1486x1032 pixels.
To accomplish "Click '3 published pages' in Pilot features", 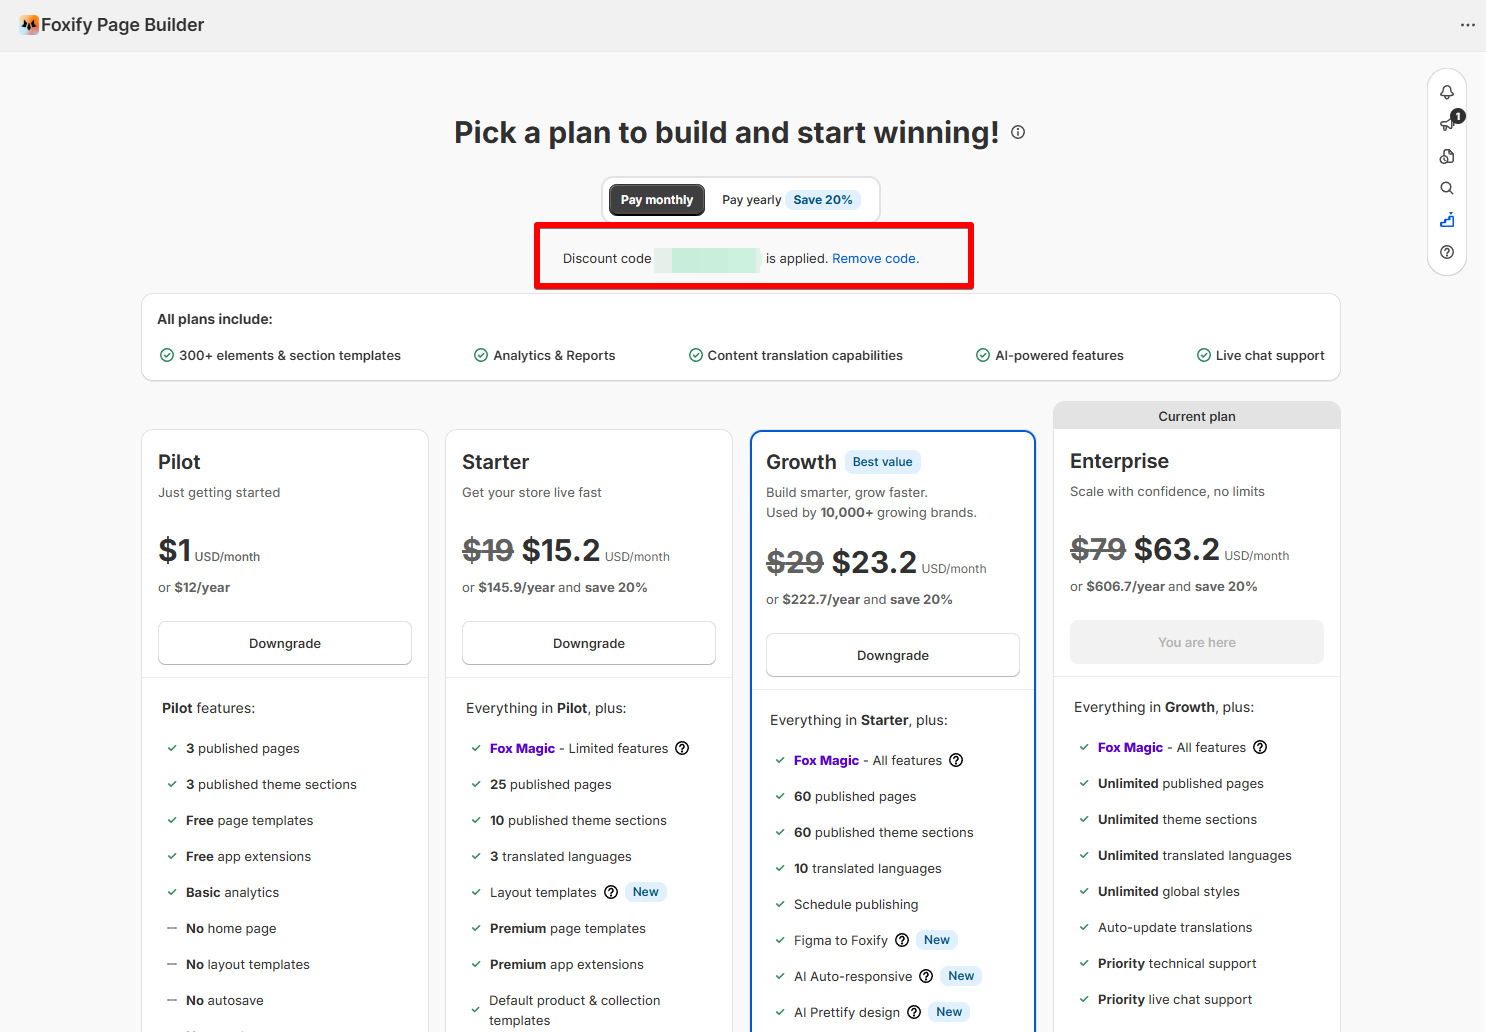I will [x=243, y=748].
